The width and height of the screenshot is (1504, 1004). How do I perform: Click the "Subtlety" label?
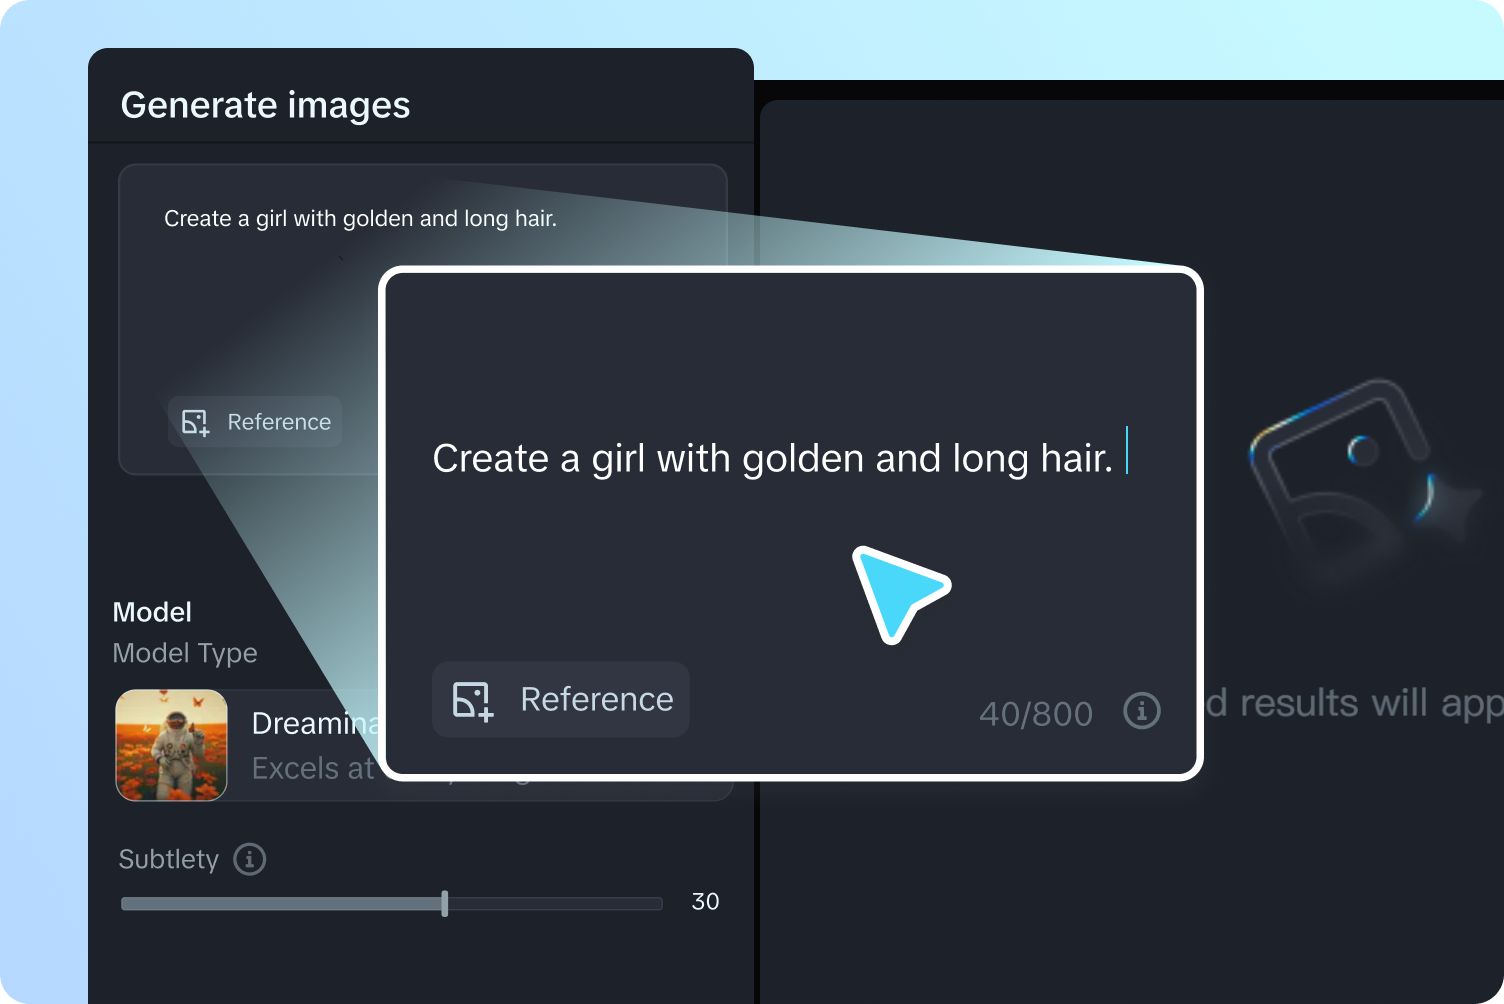168,860
